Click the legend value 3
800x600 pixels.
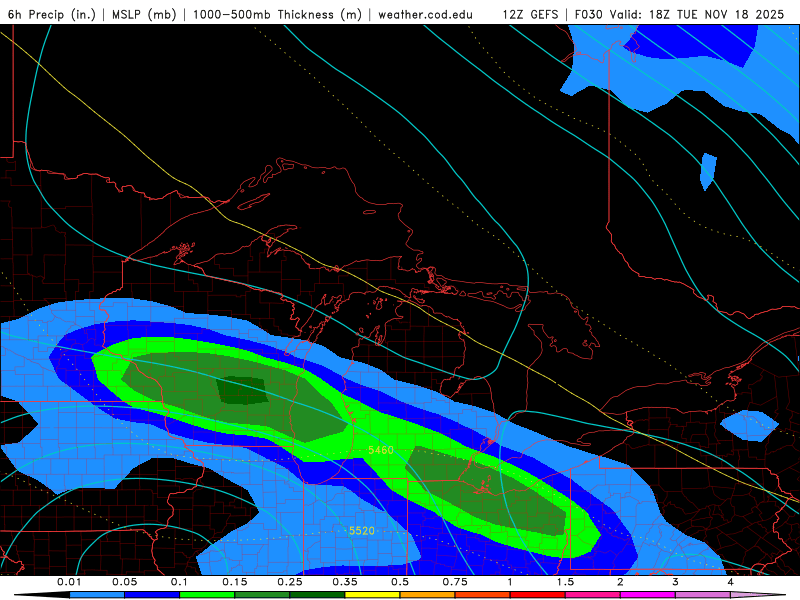pyautogui.click(x=676, y=582)
